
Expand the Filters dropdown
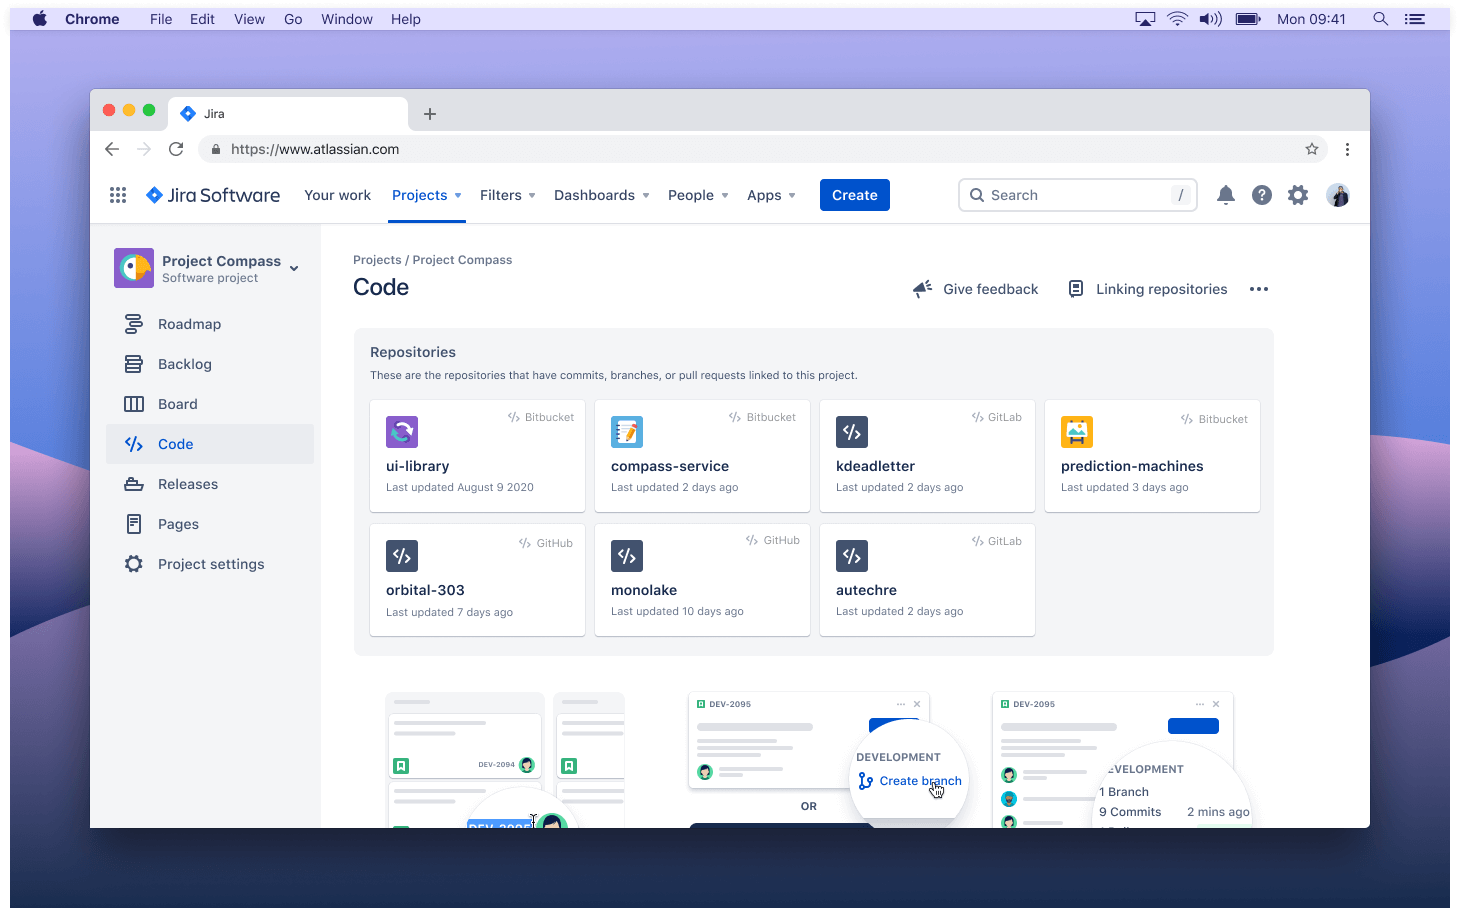(507, 195)
